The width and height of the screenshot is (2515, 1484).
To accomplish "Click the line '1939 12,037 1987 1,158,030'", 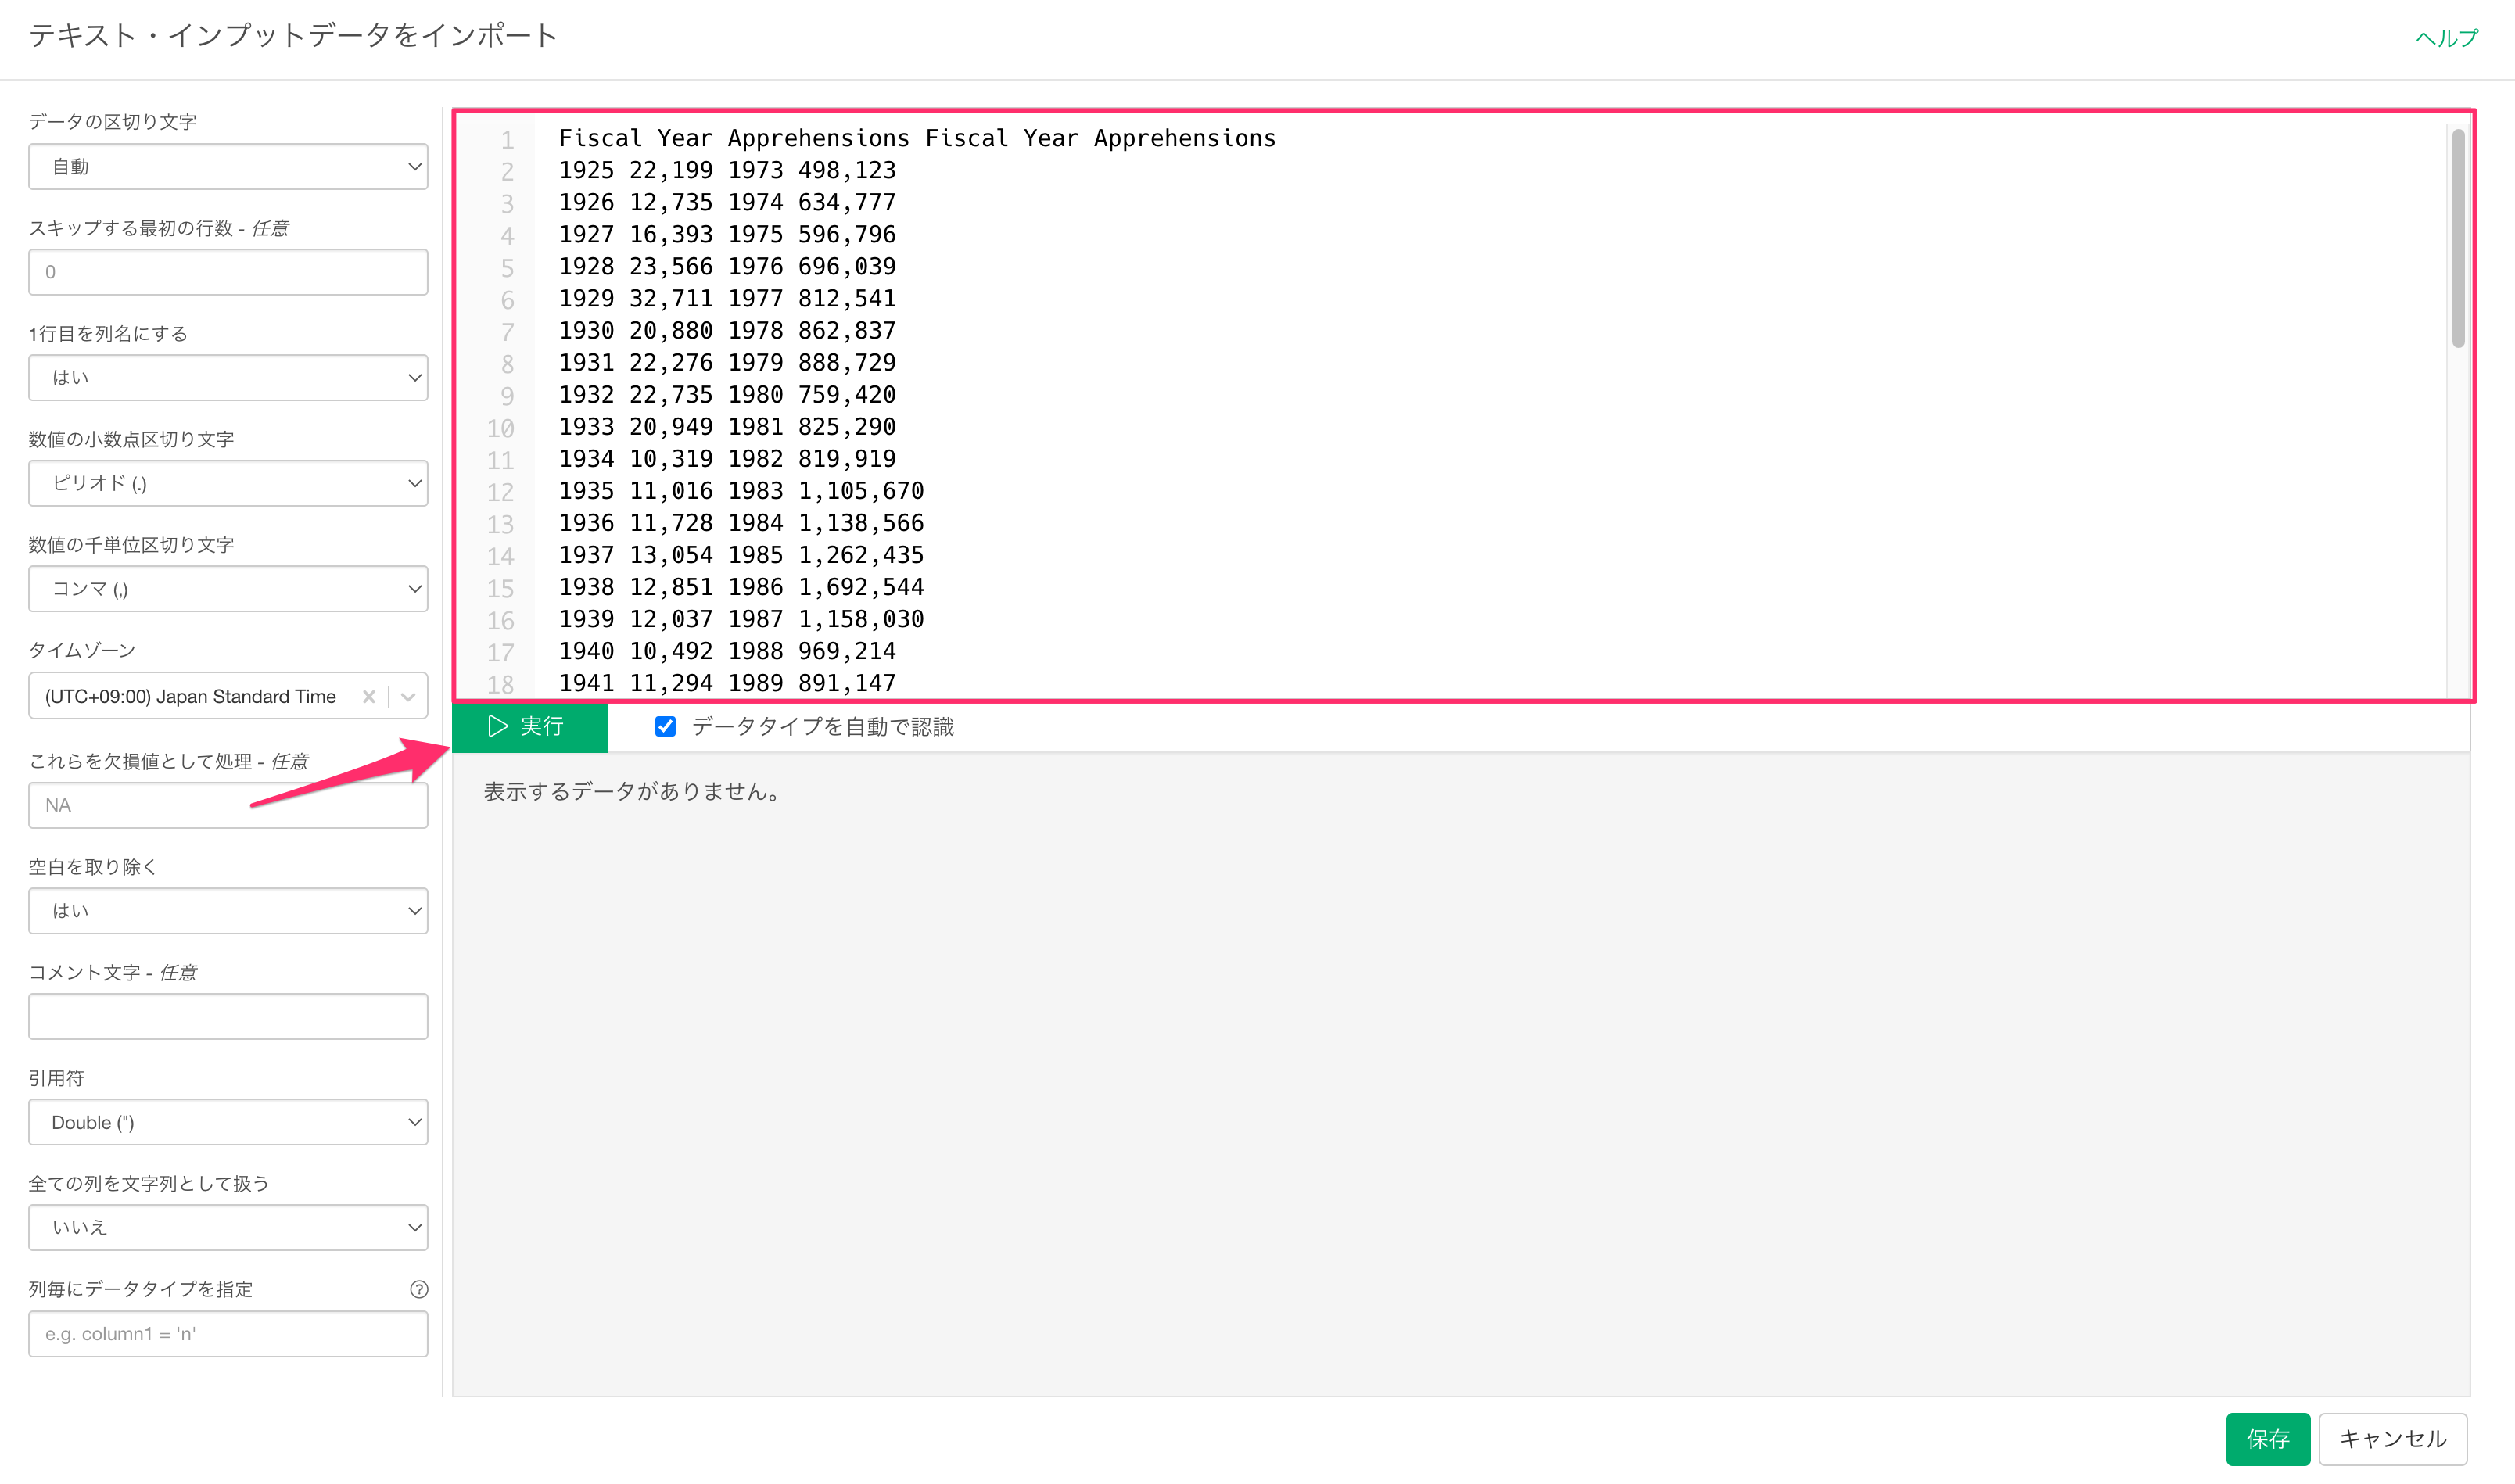I will 741,619.
